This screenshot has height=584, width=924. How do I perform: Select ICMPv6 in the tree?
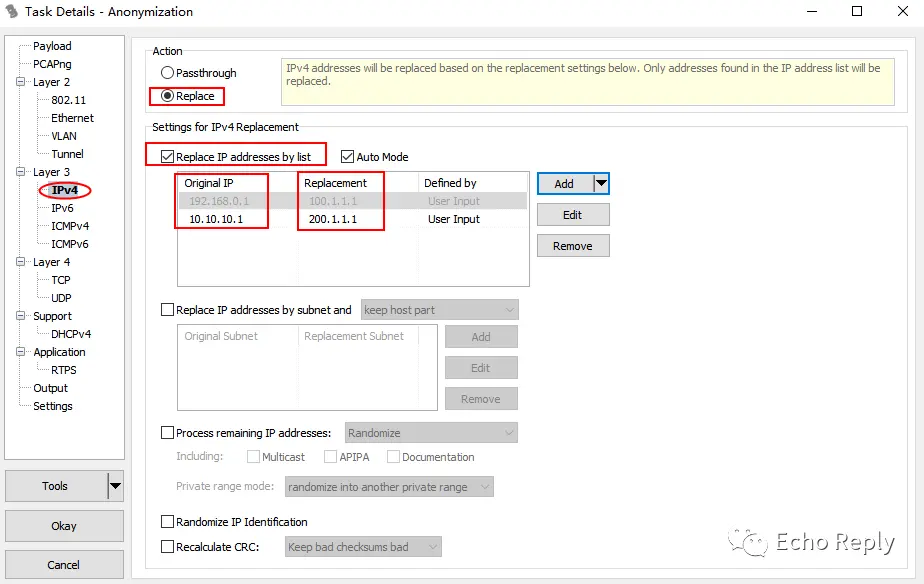(70, 244)
